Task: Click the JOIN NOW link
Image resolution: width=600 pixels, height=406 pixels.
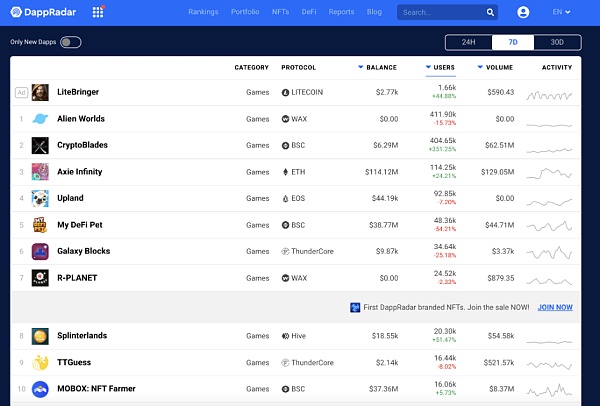Action: (555, 307)
